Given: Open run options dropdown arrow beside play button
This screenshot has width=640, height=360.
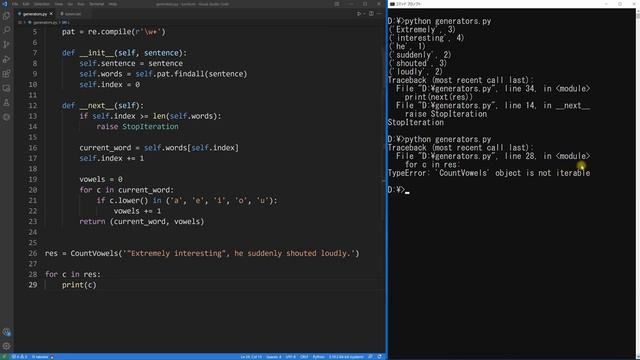Looking at the screenshot, I should pos(364,14).
